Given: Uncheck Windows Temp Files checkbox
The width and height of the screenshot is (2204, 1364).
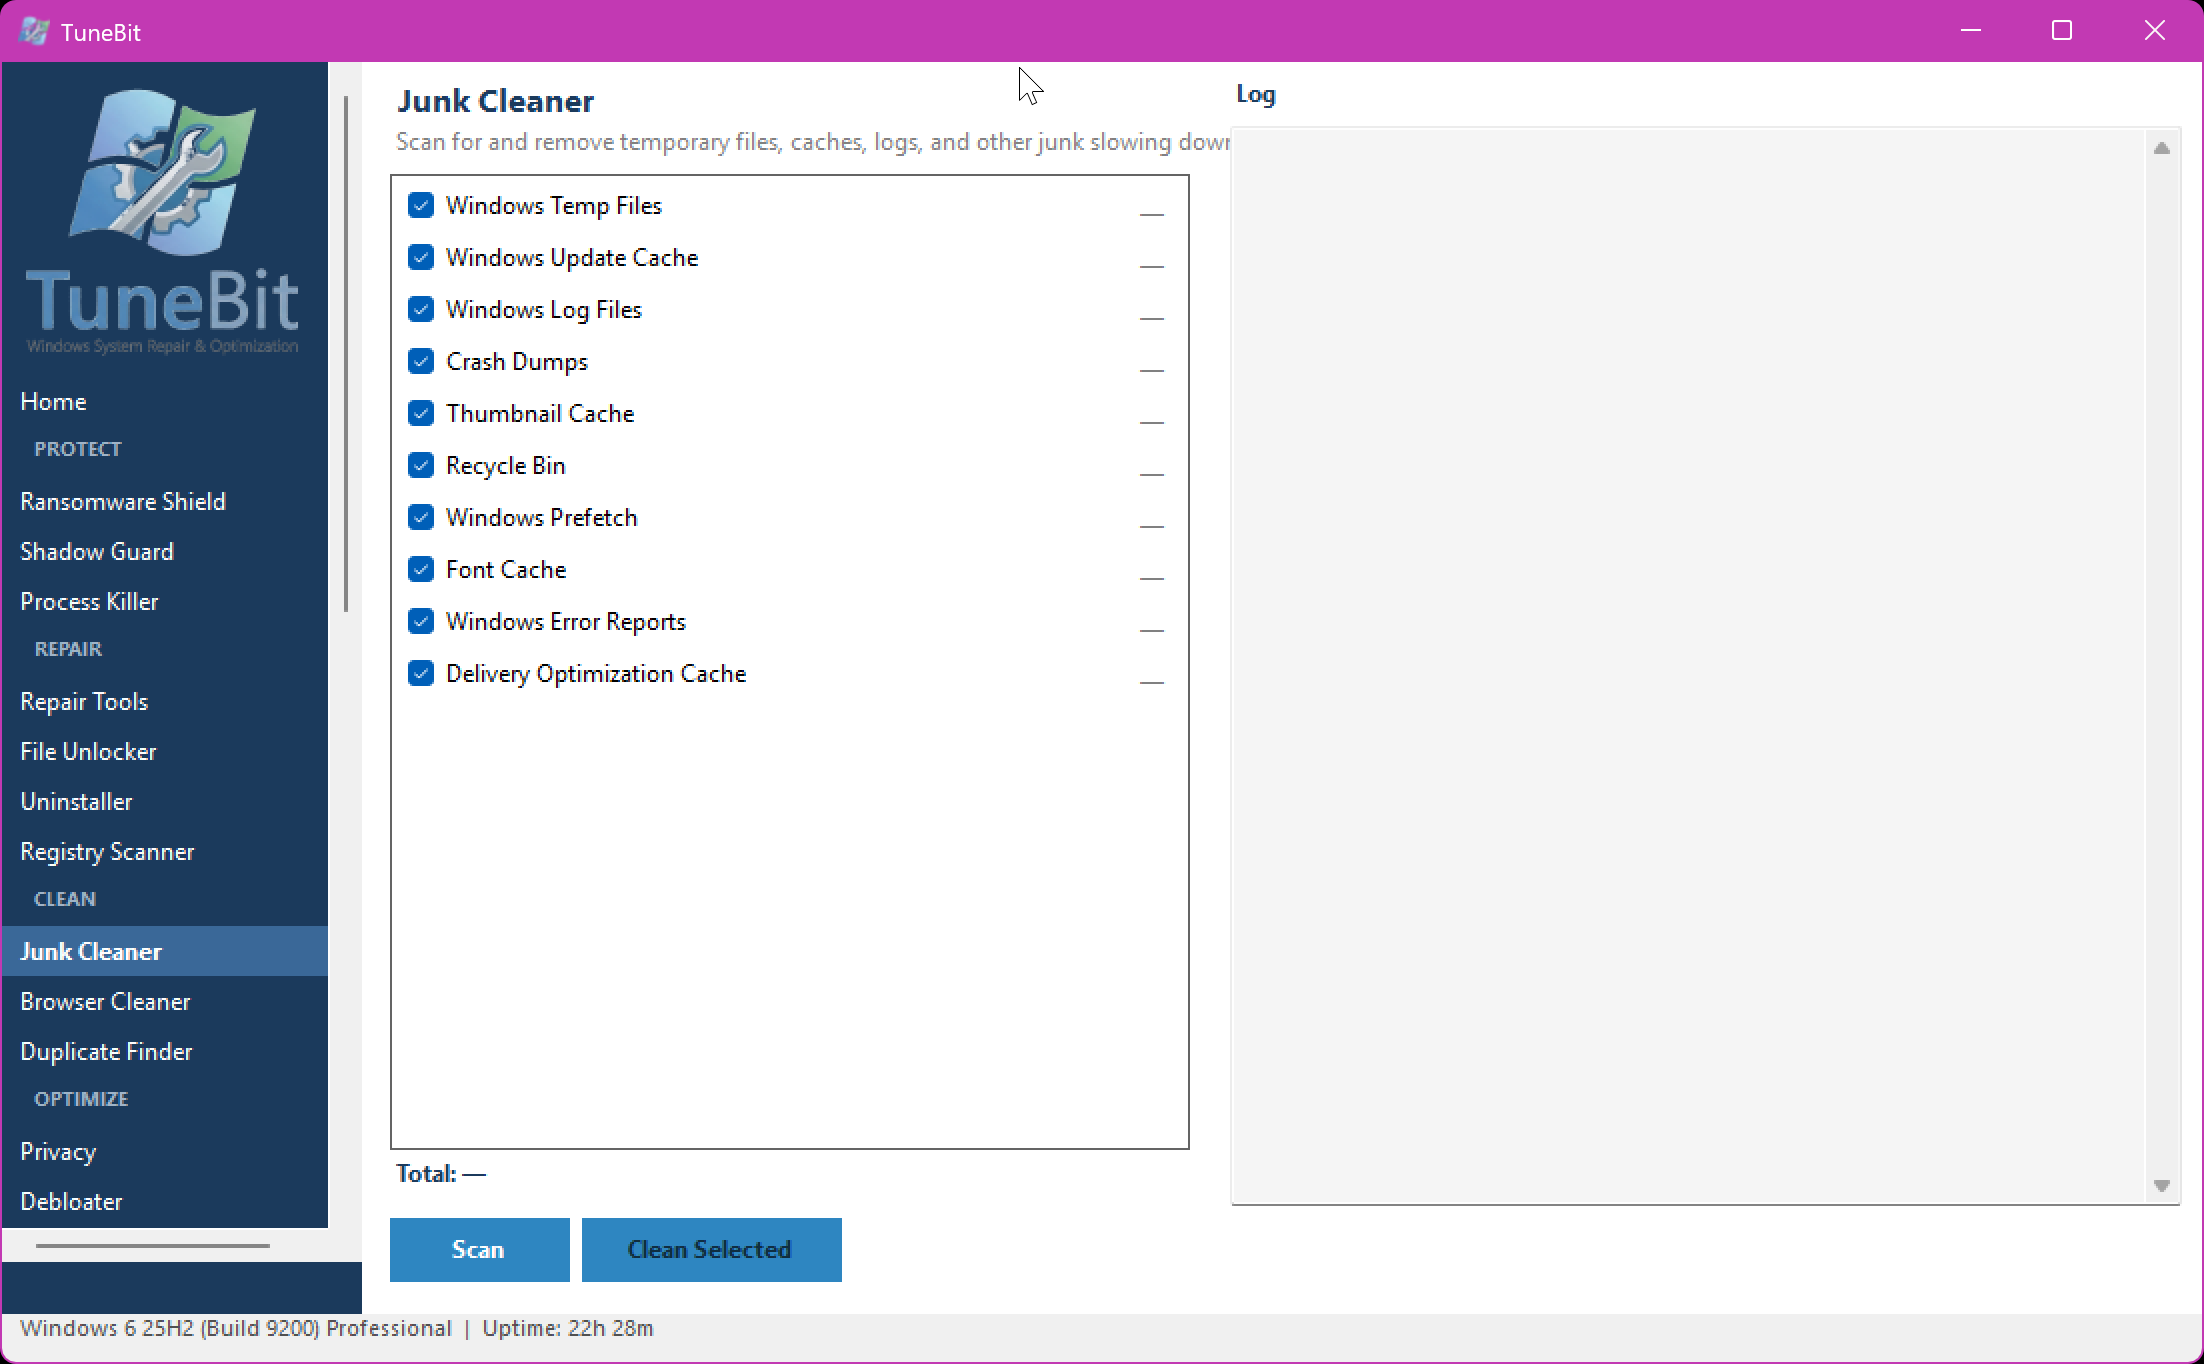Looking at the screenshot, I should tap(421, 206).
